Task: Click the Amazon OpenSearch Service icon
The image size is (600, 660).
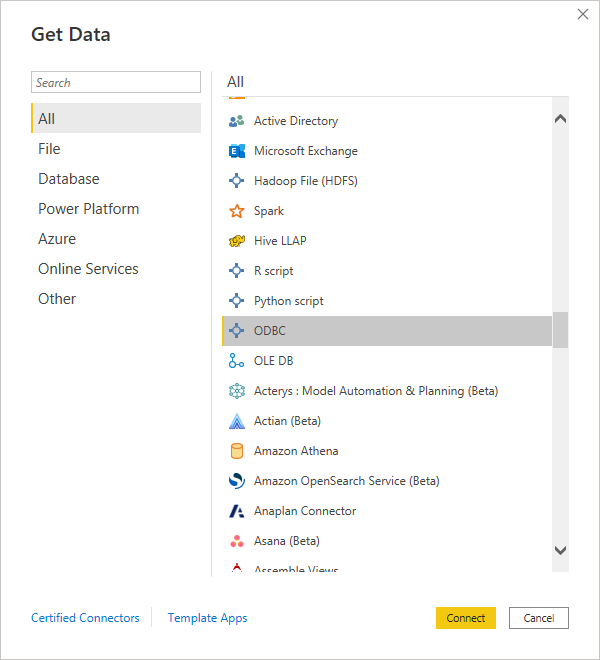Action: click(237, 481)
